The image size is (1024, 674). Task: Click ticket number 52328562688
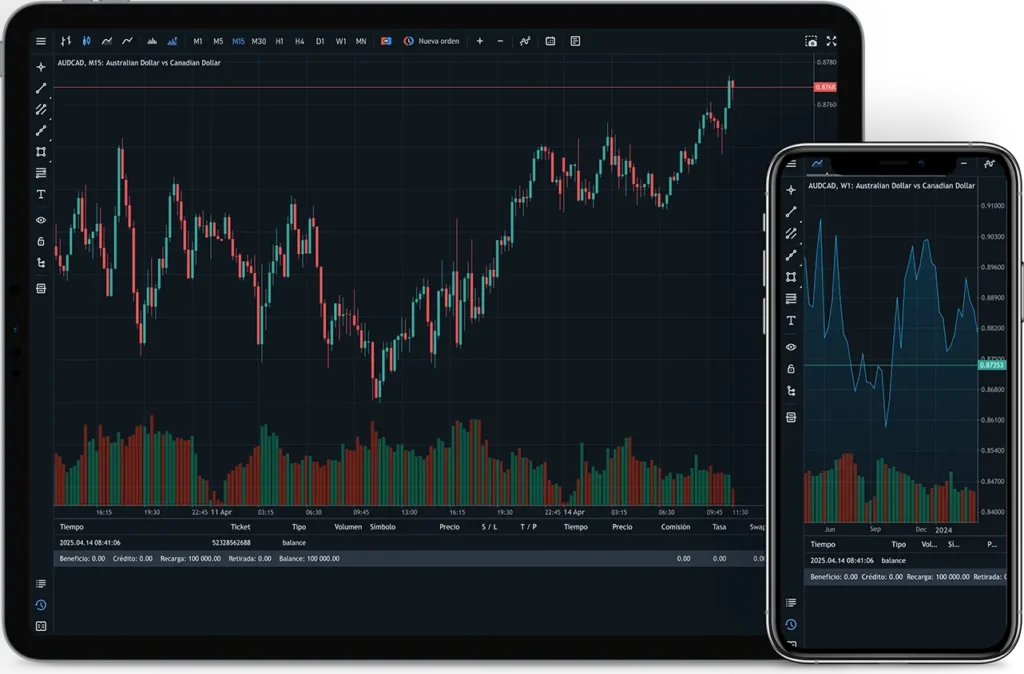(231, 543)
